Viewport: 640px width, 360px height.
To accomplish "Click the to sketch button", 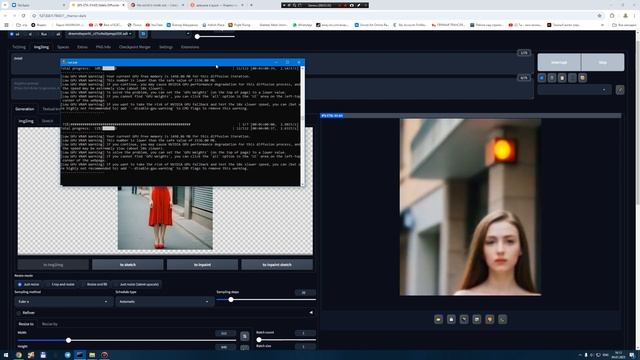I will coord(128,265).
